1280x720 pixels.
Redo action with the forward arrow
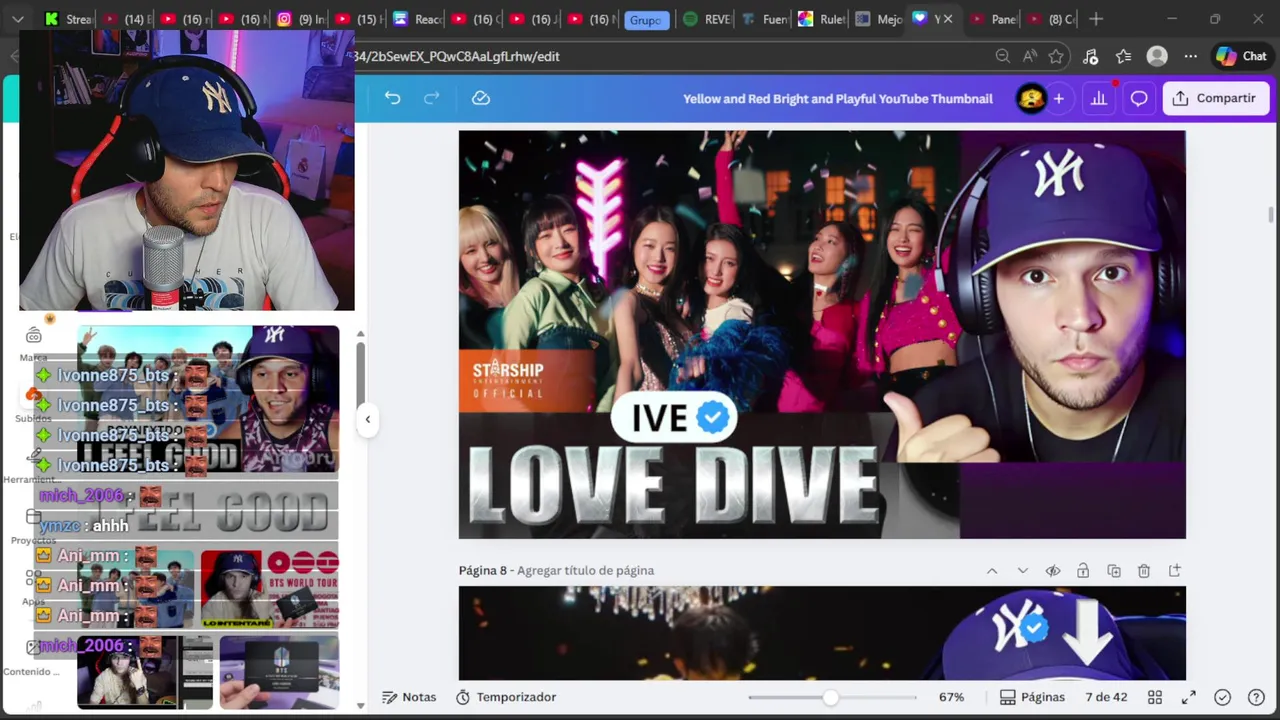click(432, 98)
